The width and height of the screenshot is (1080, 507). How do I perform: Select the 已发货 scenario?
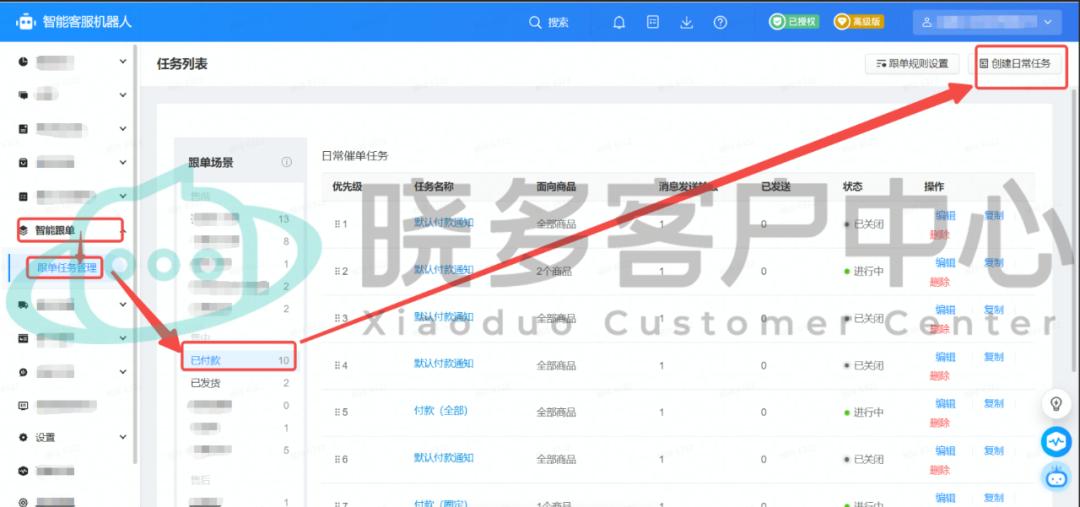coord(239,383)
